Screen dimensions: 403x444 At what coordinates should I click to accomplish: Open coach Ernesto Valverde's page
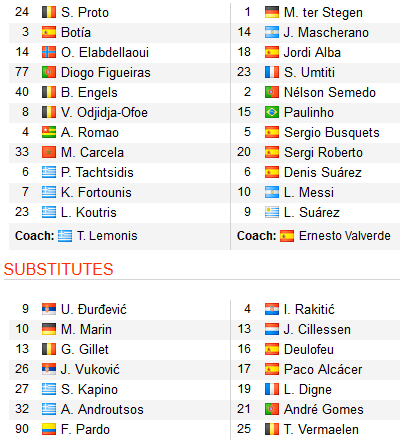tap(345, 236)
